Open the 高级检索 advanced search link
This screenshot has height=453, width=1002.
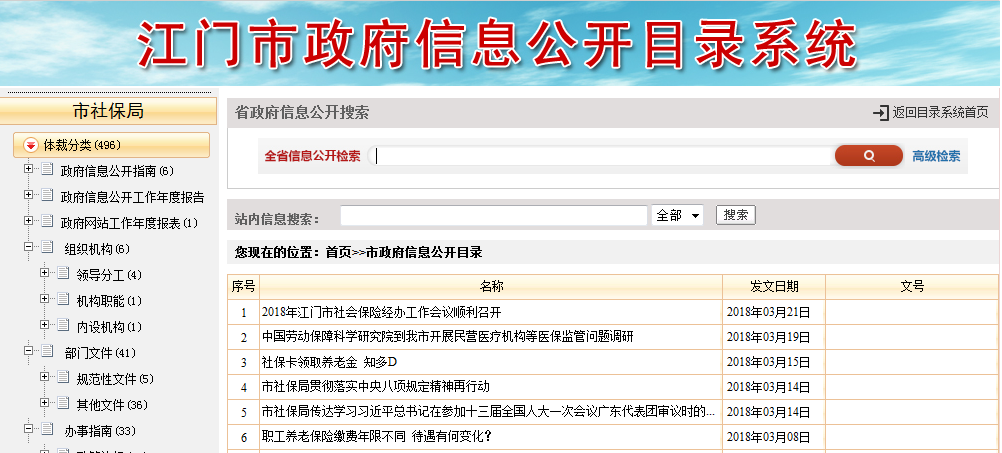click(936, 156)
